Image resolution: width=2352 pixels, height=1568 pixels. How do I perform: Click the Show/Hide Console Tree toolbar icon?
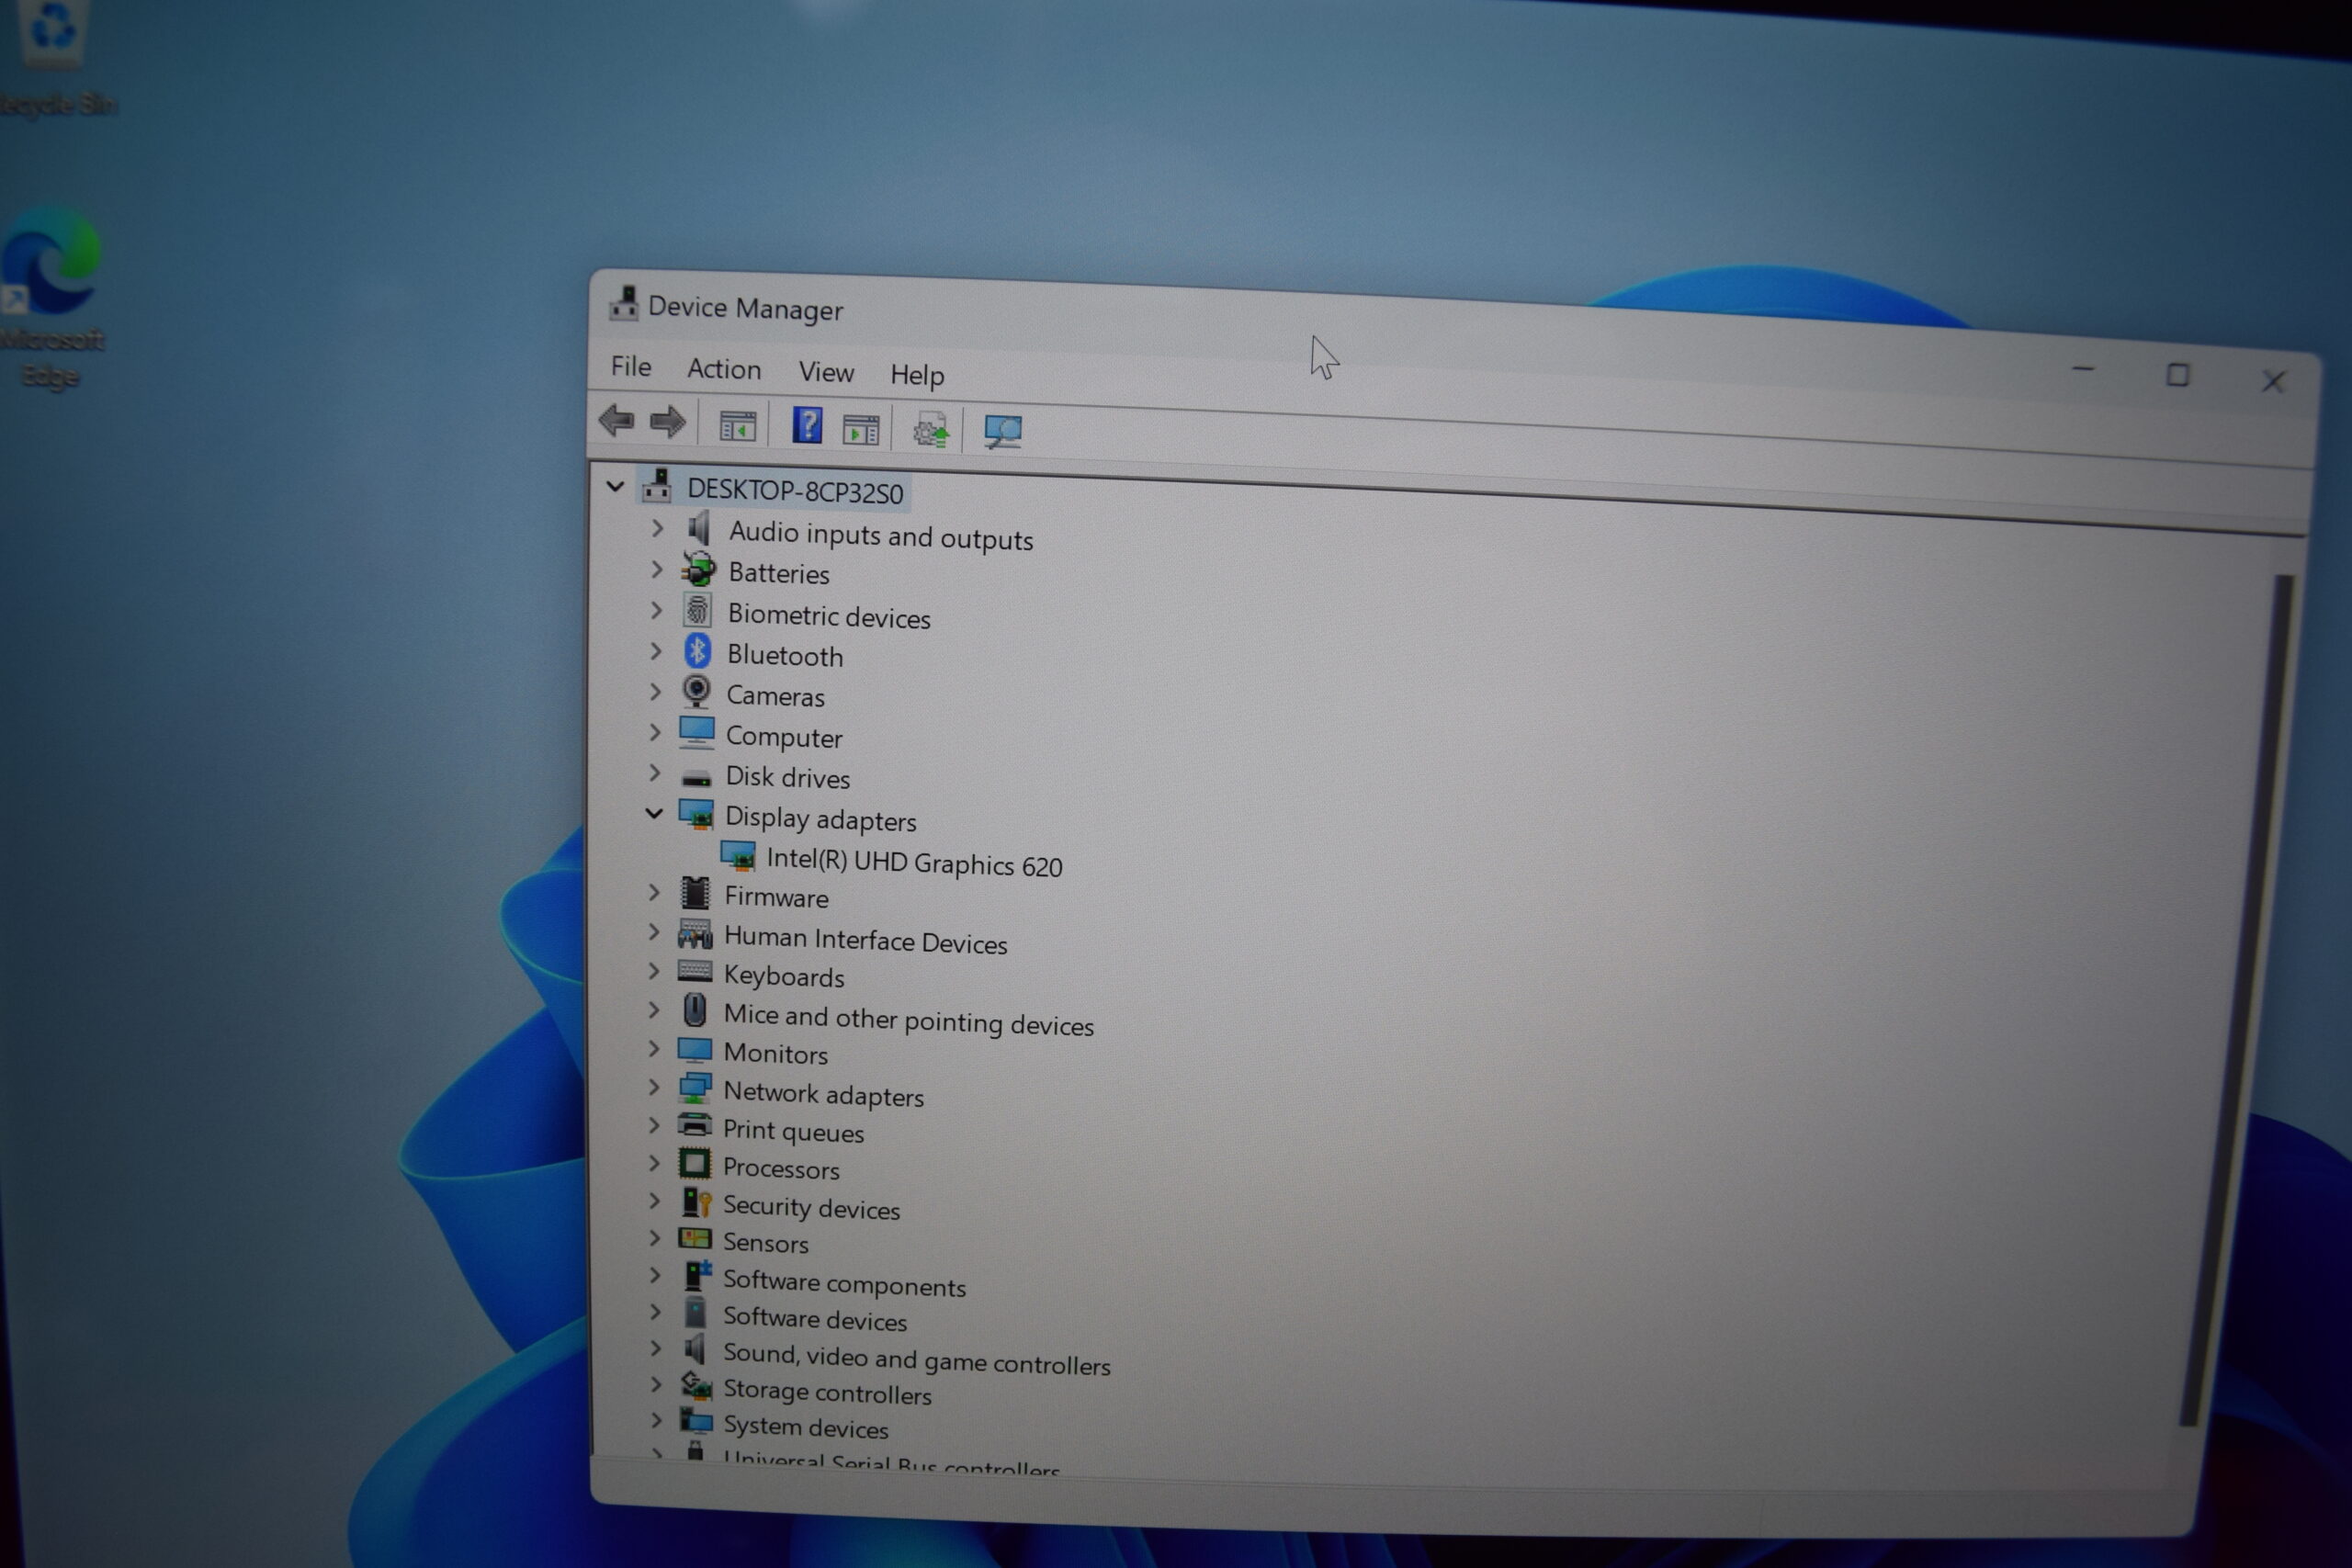tap(738, 427)
